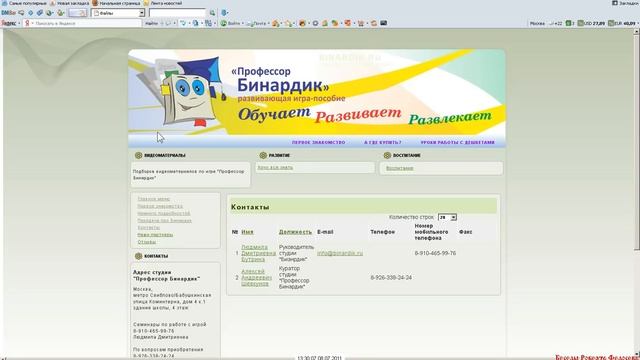Sort contacts by 'Должность' column

coord(295,232)
